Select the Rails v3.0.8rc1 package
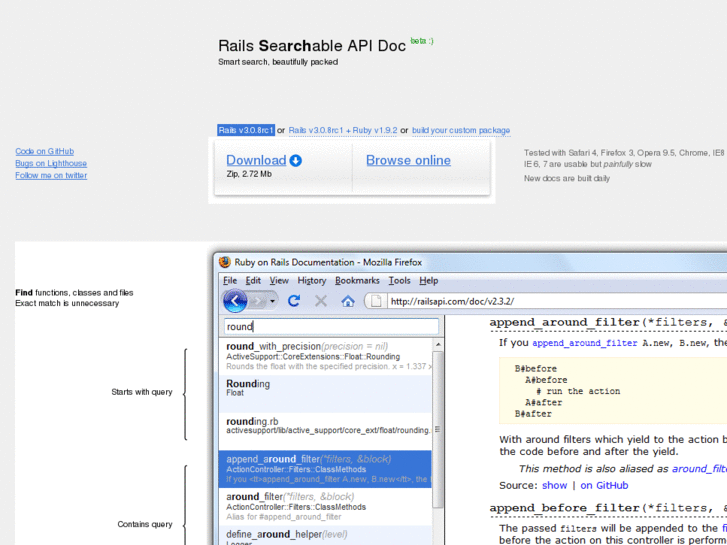727x545 pixels. click(246, 130)
